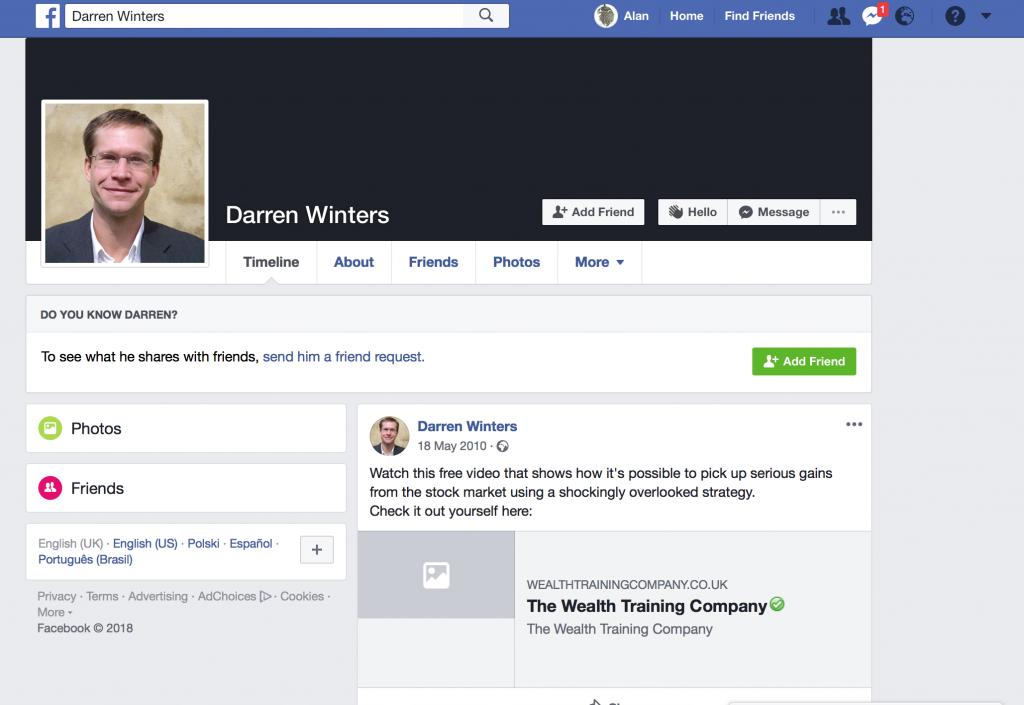Click the search magnifier icon
Viewport: 1024px width, 705px height.
click(486, 16)
